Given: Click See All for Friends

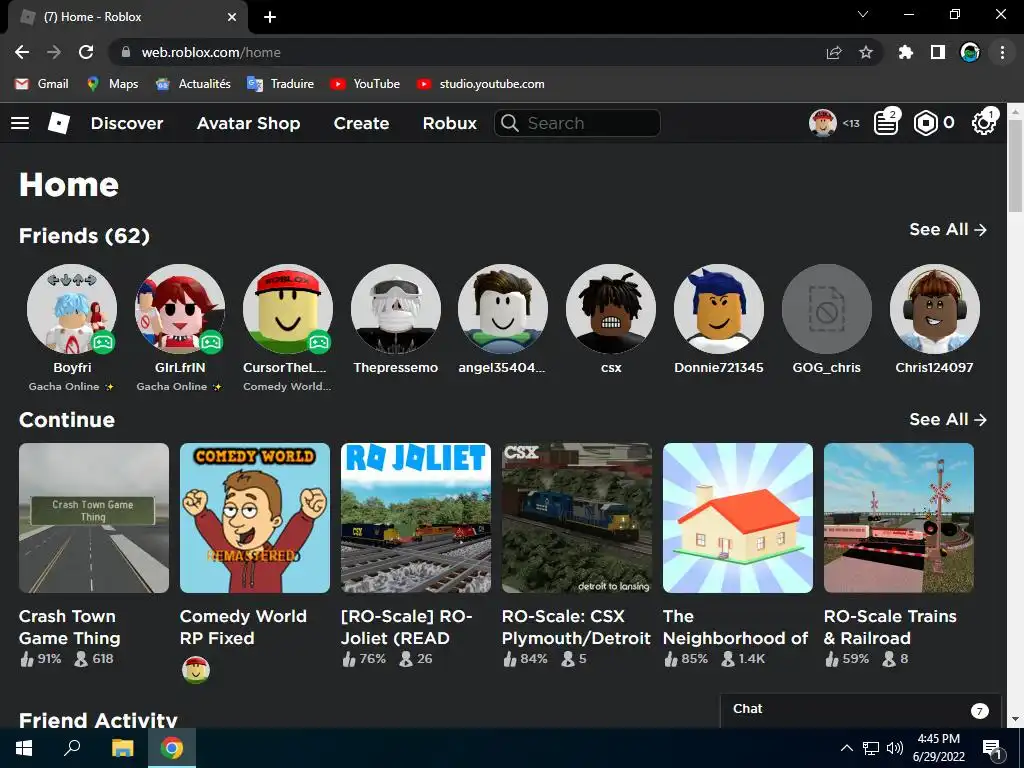Looking at the screenshot, I should 948,229.
